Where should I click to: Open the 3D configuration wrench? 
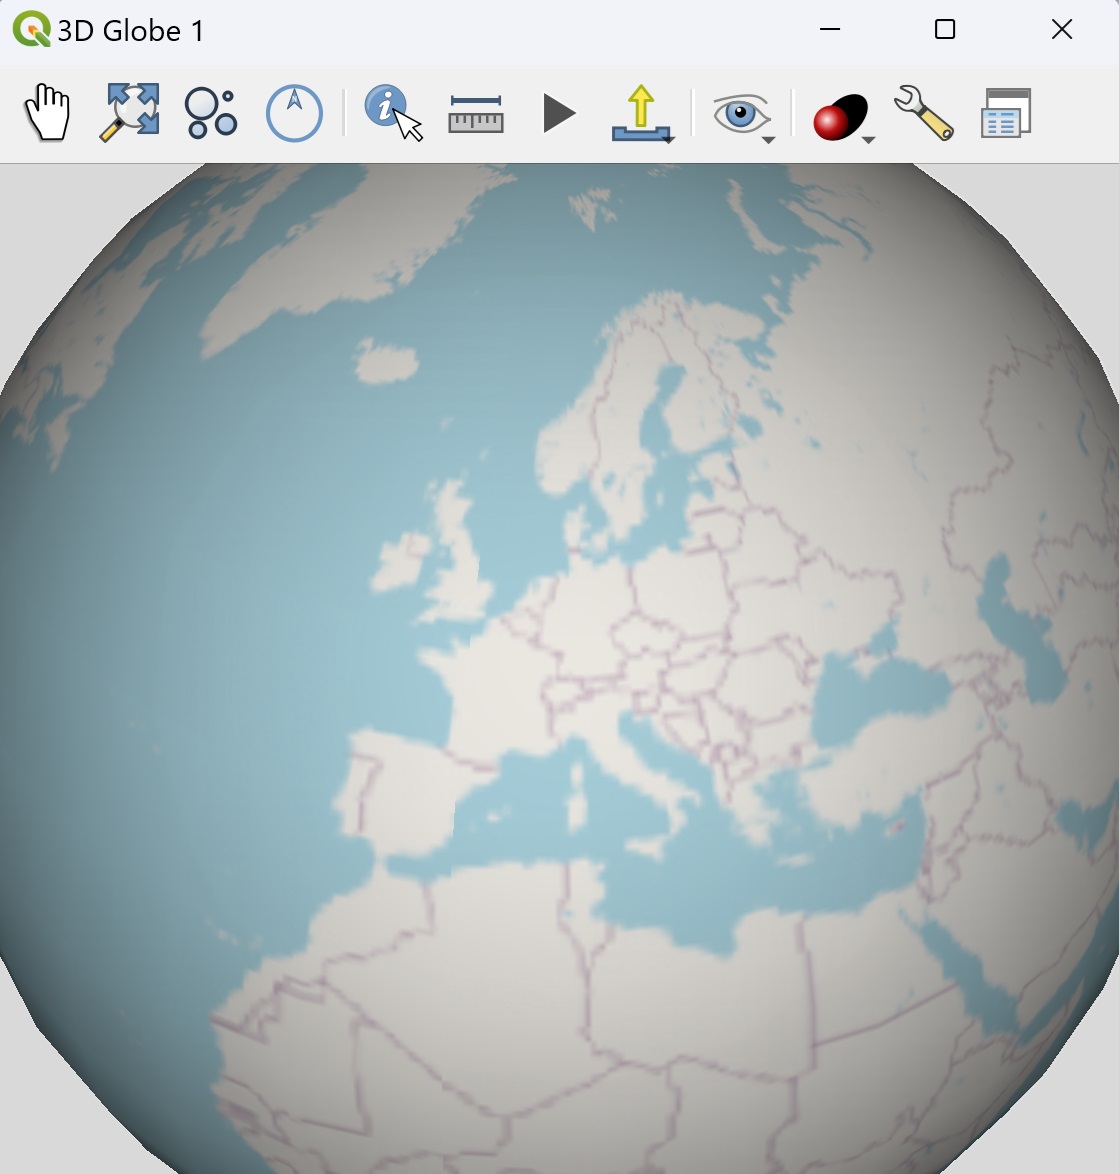click(x=924, y=113)
